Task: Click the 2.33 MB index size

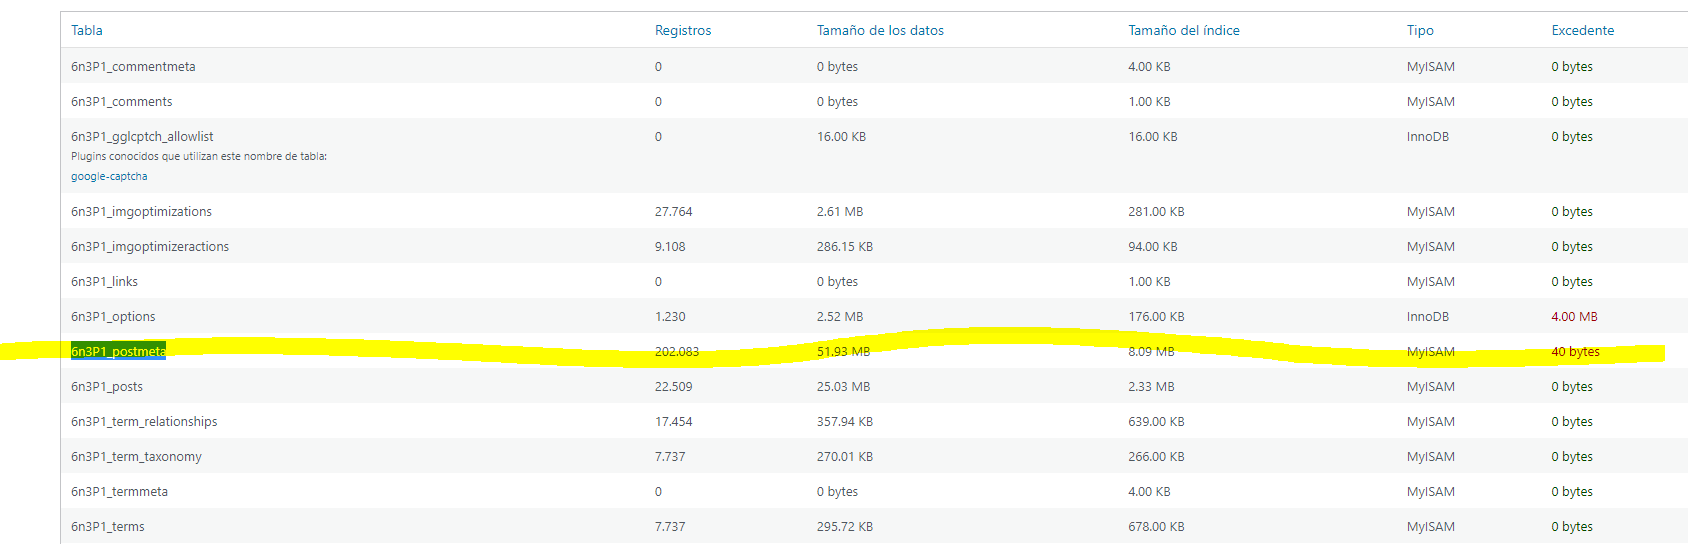Action: pos(1152,387)
